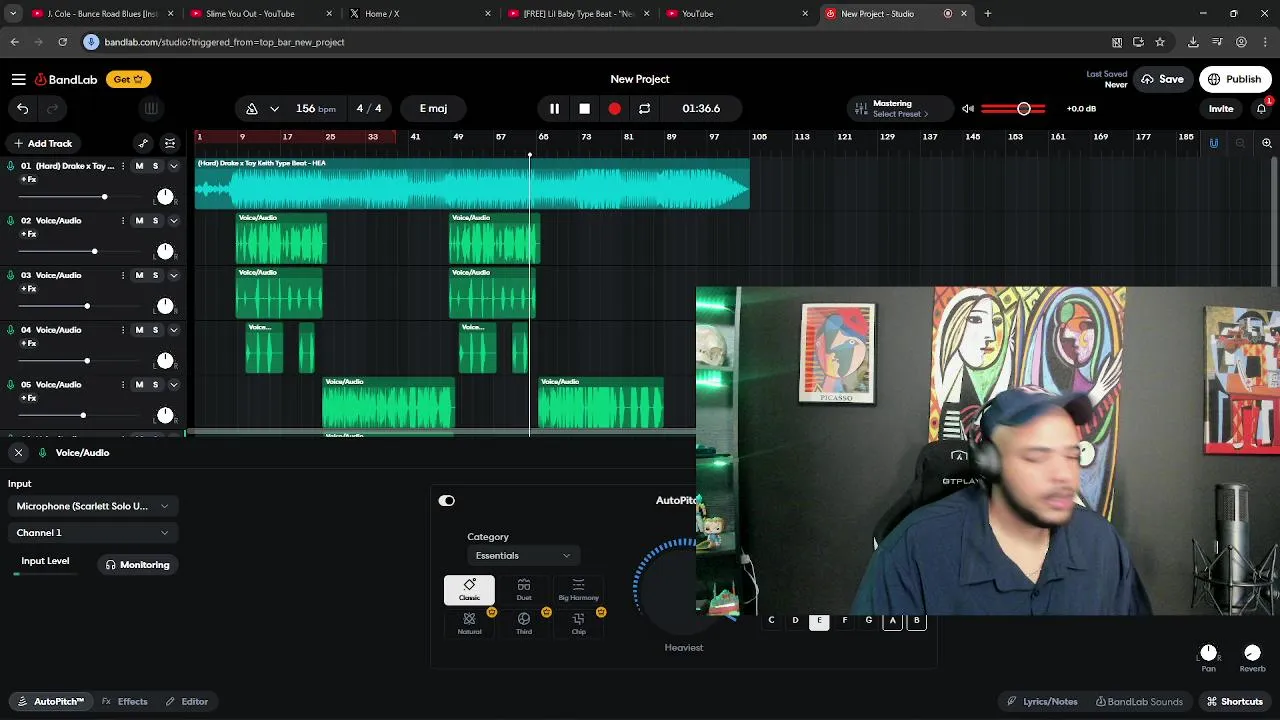
Task: Select the Big Harmony AutoPitch preset
Action: coord(578,590)
